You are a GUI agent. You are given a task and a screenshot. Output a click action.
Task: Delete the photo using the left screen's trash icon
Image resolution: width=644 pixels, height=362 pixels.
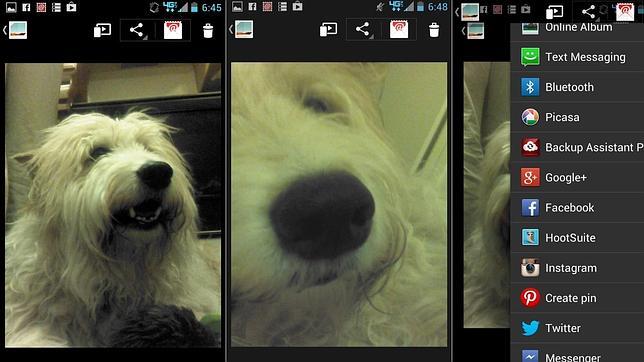click(208, 30)
